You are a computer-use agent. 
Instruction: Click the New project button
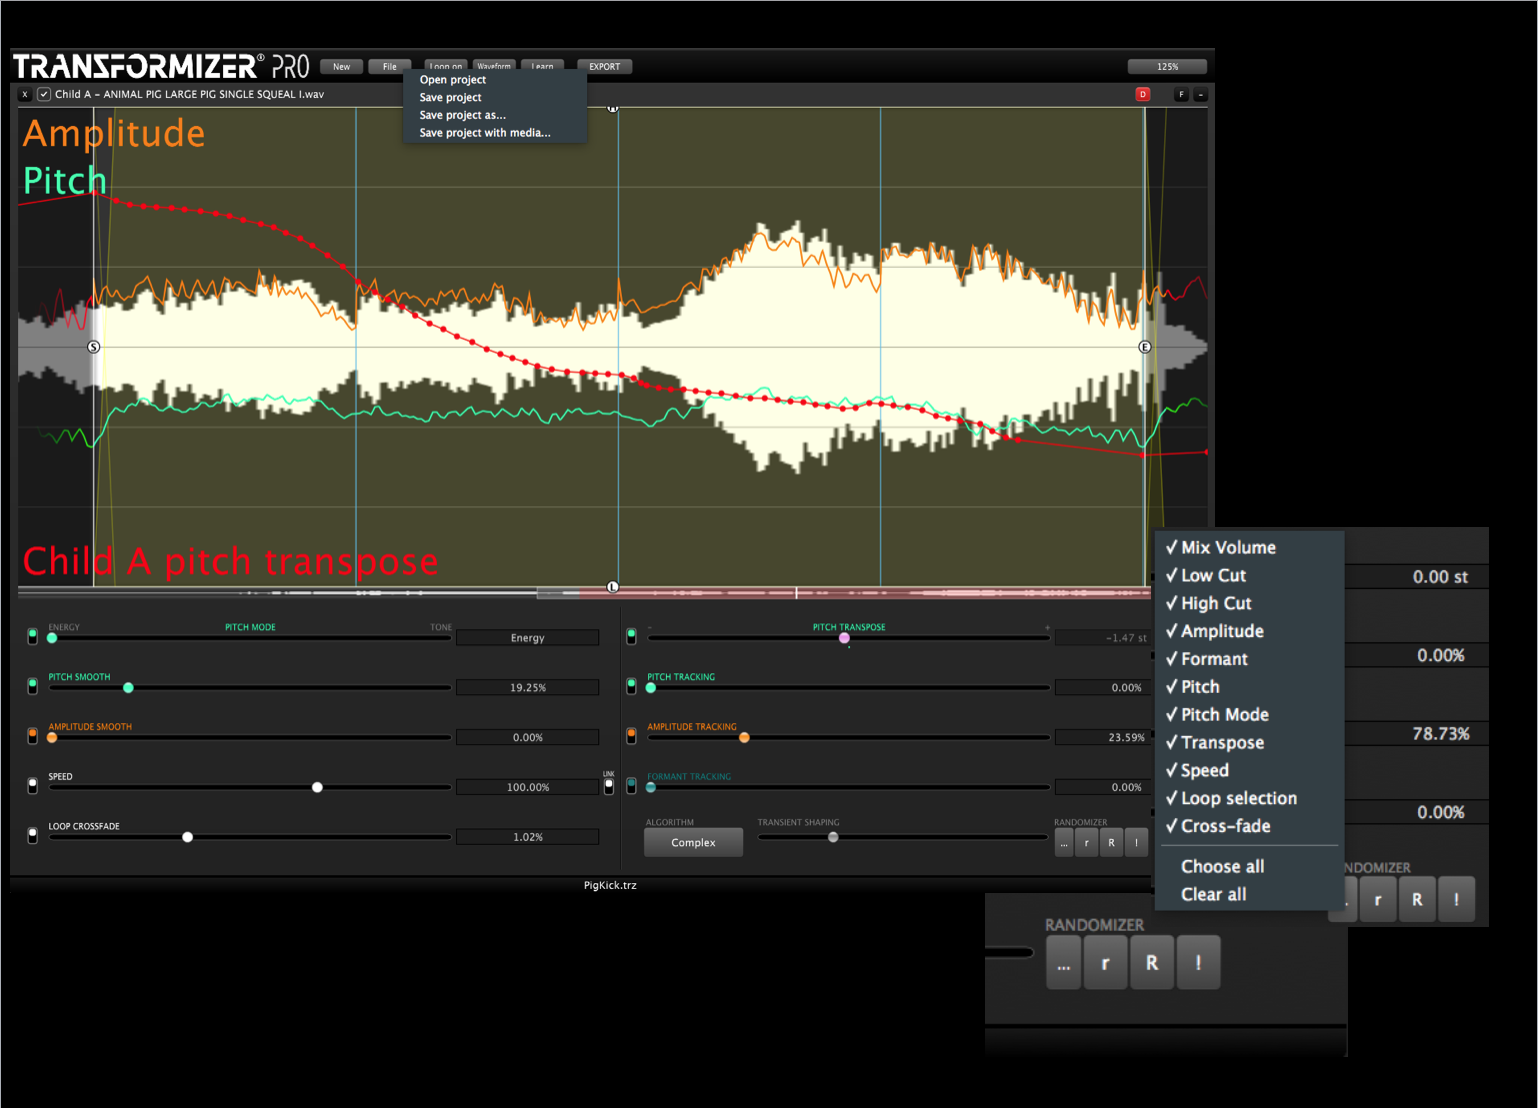[341, 66]
